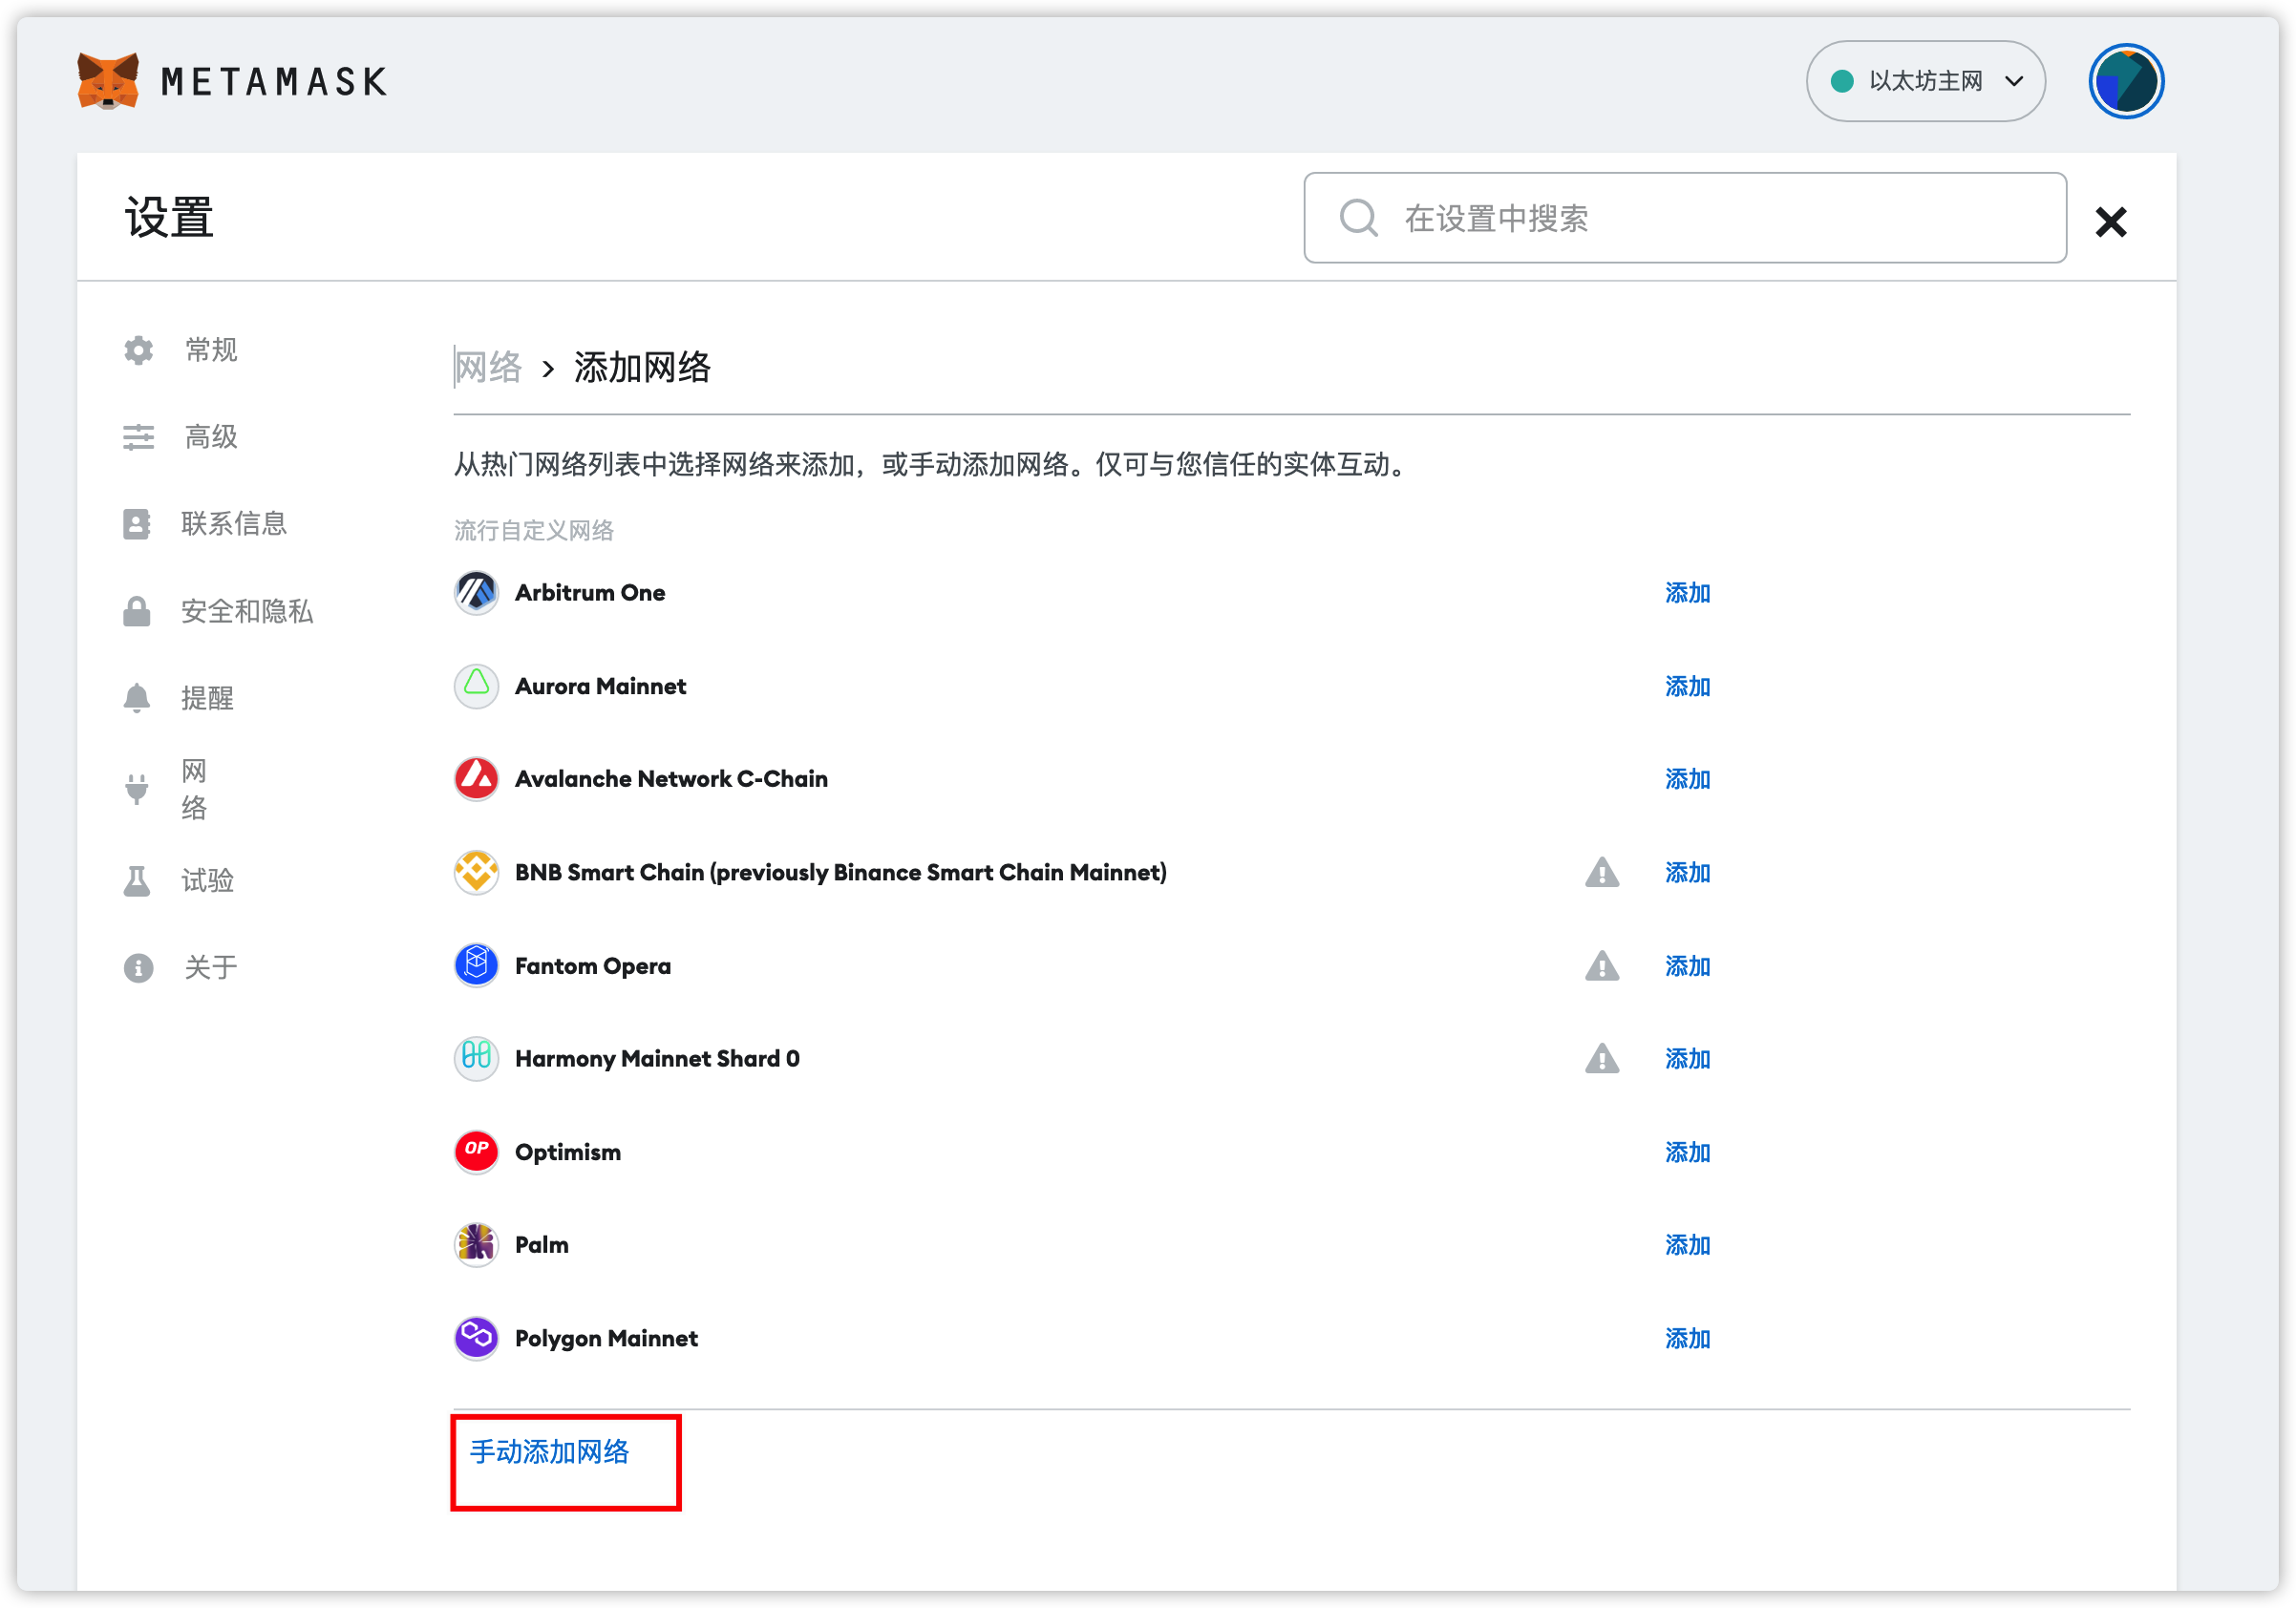The image size is (2296, 1608).
Task: Open 常规 general settings
Action: (x=211, y=350)
